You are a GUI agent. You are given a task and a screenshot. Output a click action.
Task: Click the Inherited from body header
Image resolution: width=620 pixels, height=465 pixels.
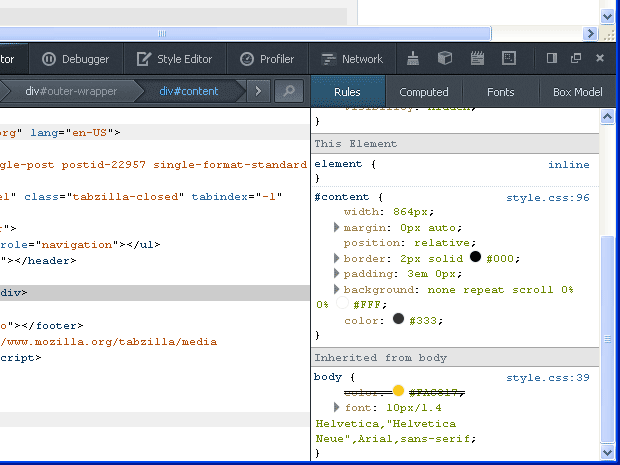pos(455,357)
